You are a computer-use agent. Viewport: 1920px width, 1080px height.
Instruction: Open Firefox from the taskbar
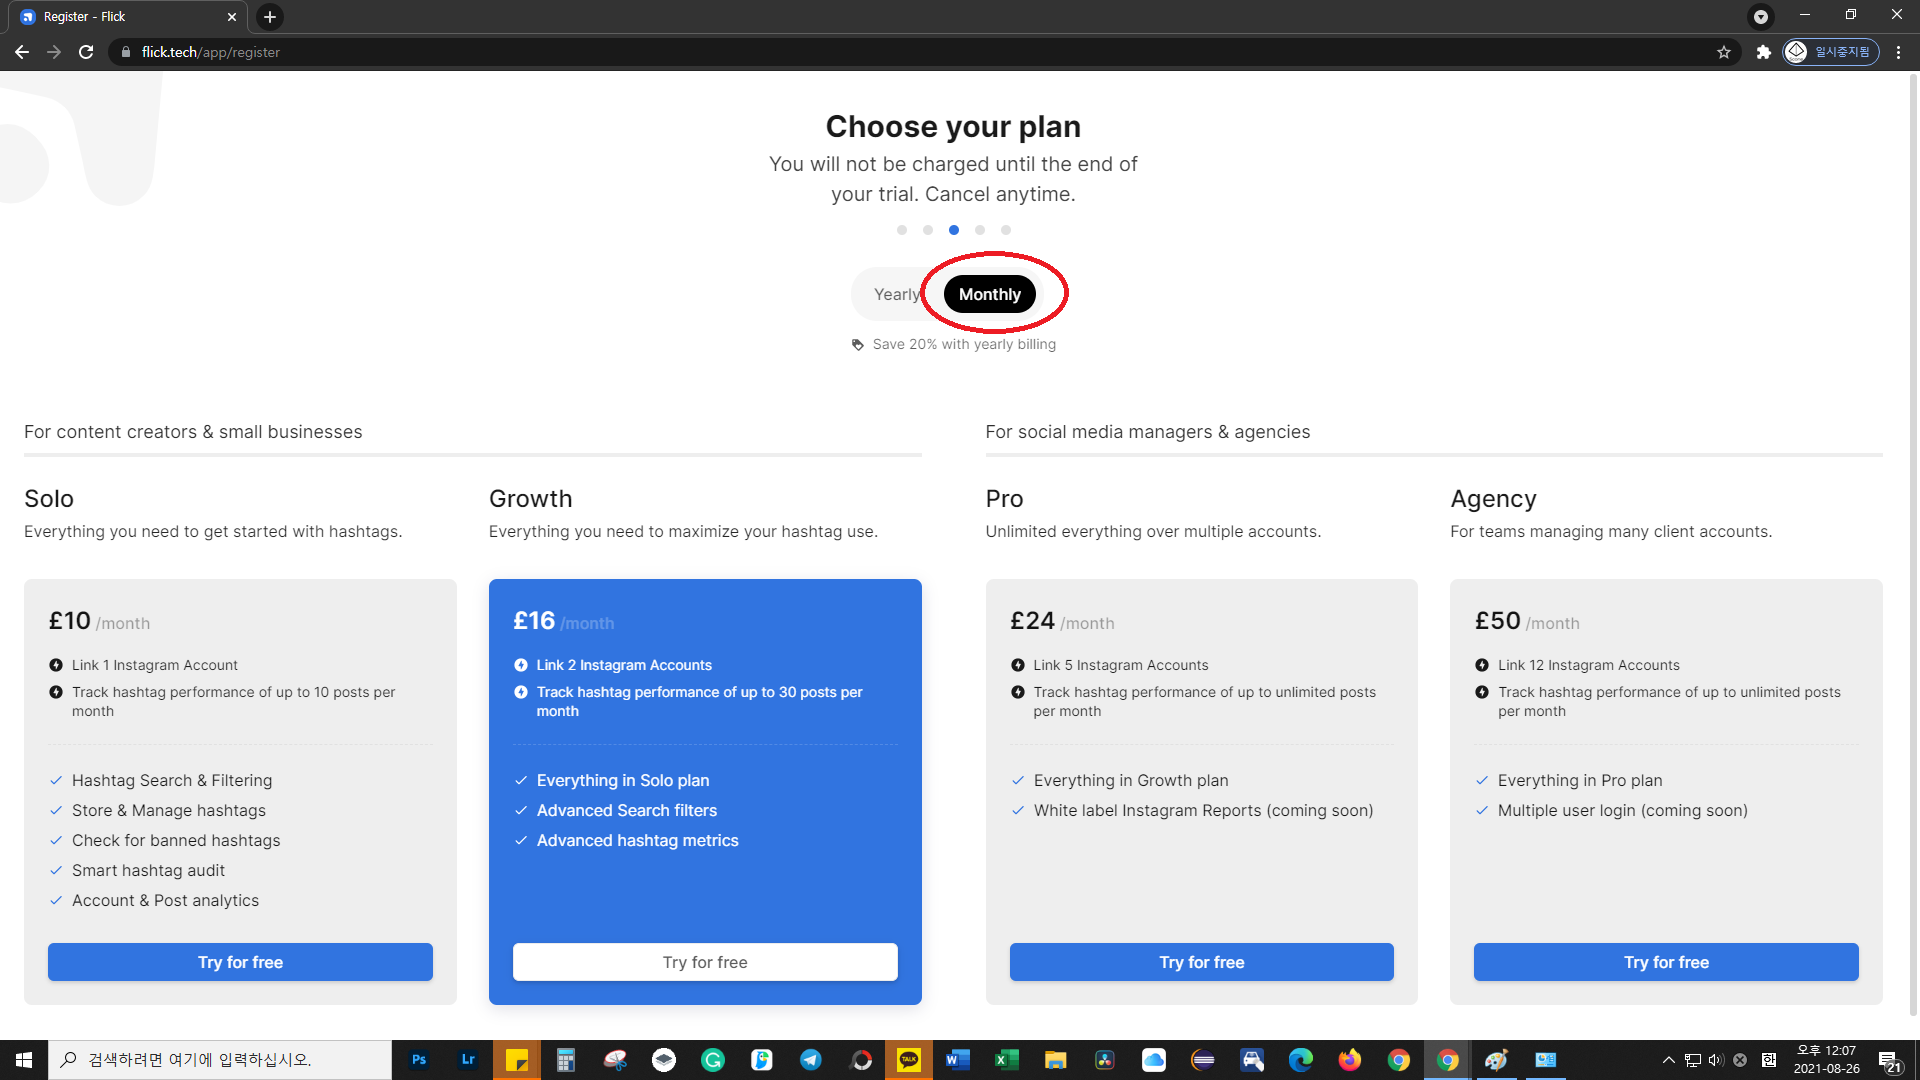point(1349,1060)
